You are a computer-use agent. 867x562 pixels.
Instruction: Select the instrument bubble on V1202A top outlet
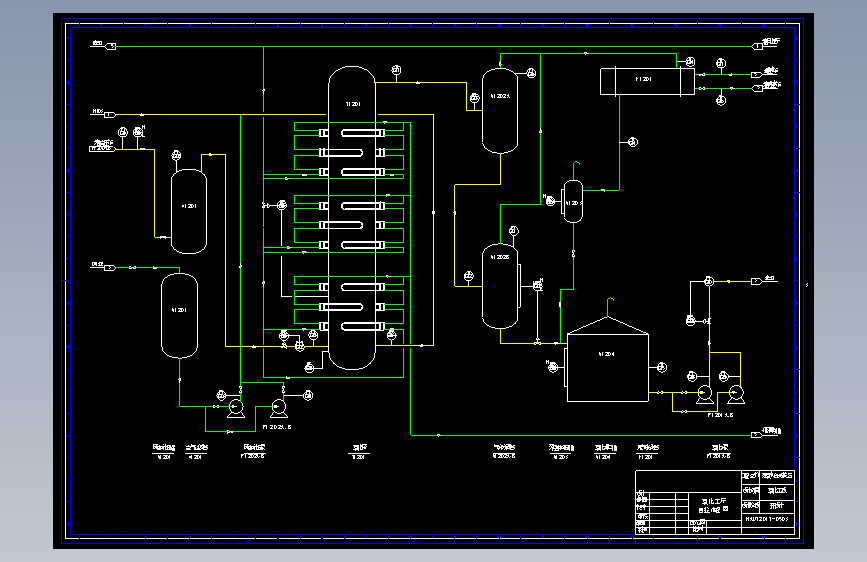[531, 73]
